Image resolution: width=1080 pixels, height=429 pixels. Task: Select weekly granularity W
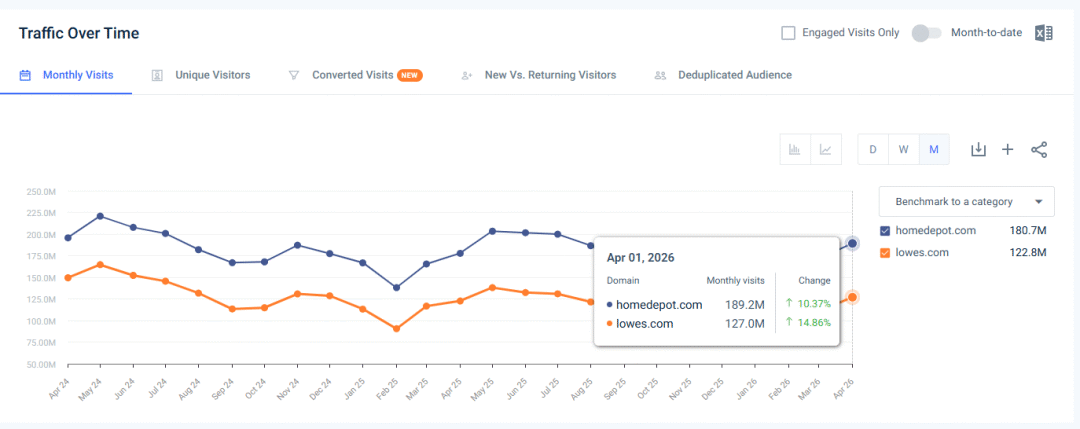tap(904, 149)
